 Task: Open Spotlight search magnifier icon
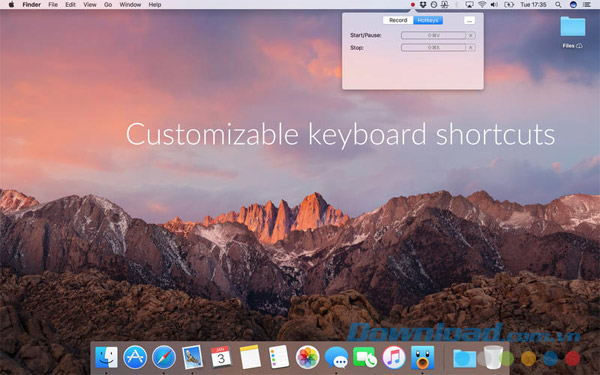pos(558,5)
